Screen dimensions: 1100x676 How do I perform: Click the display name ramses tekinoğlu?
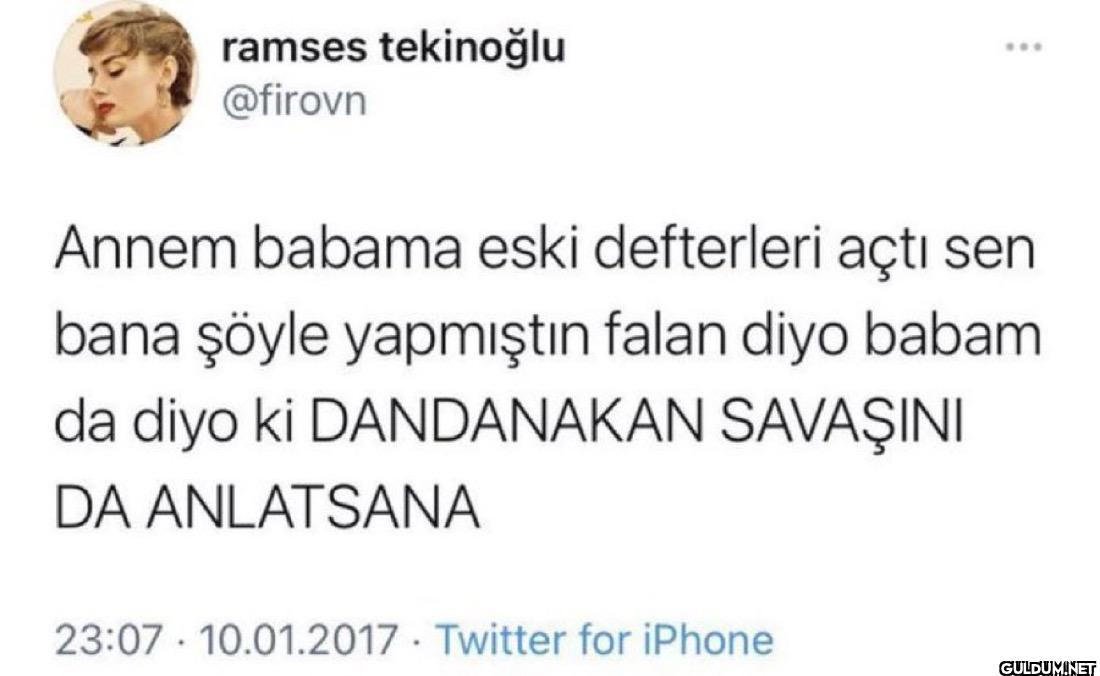coord(394,48)
